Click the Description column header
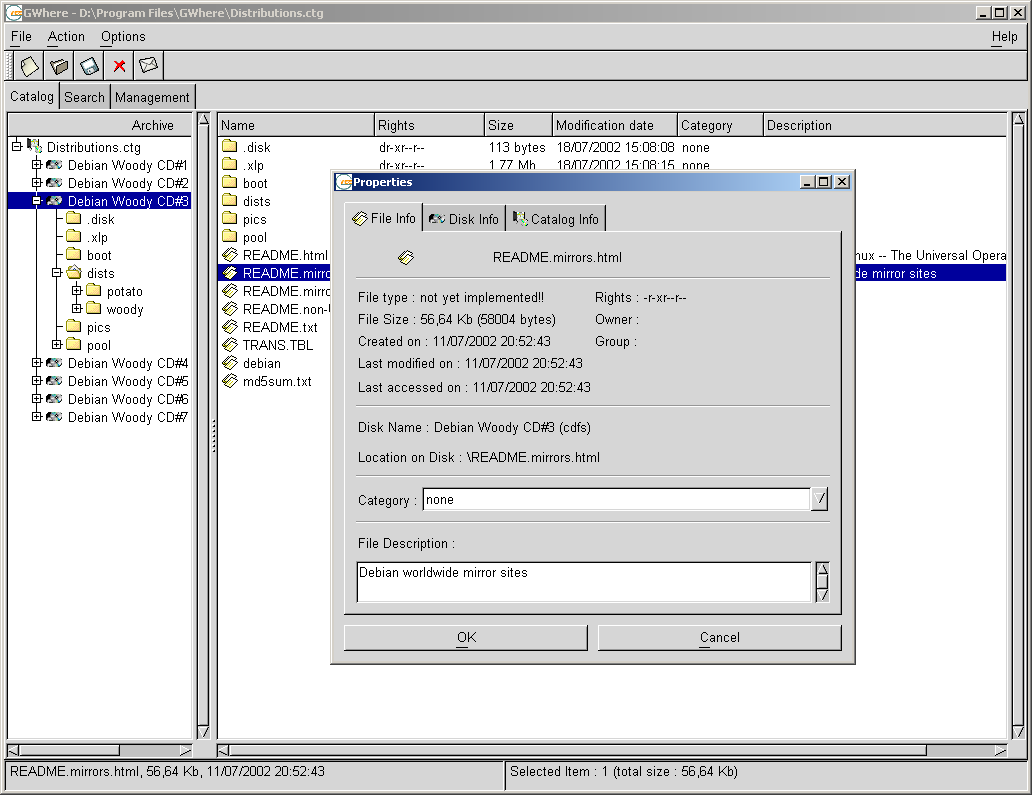 click(885, 125)
